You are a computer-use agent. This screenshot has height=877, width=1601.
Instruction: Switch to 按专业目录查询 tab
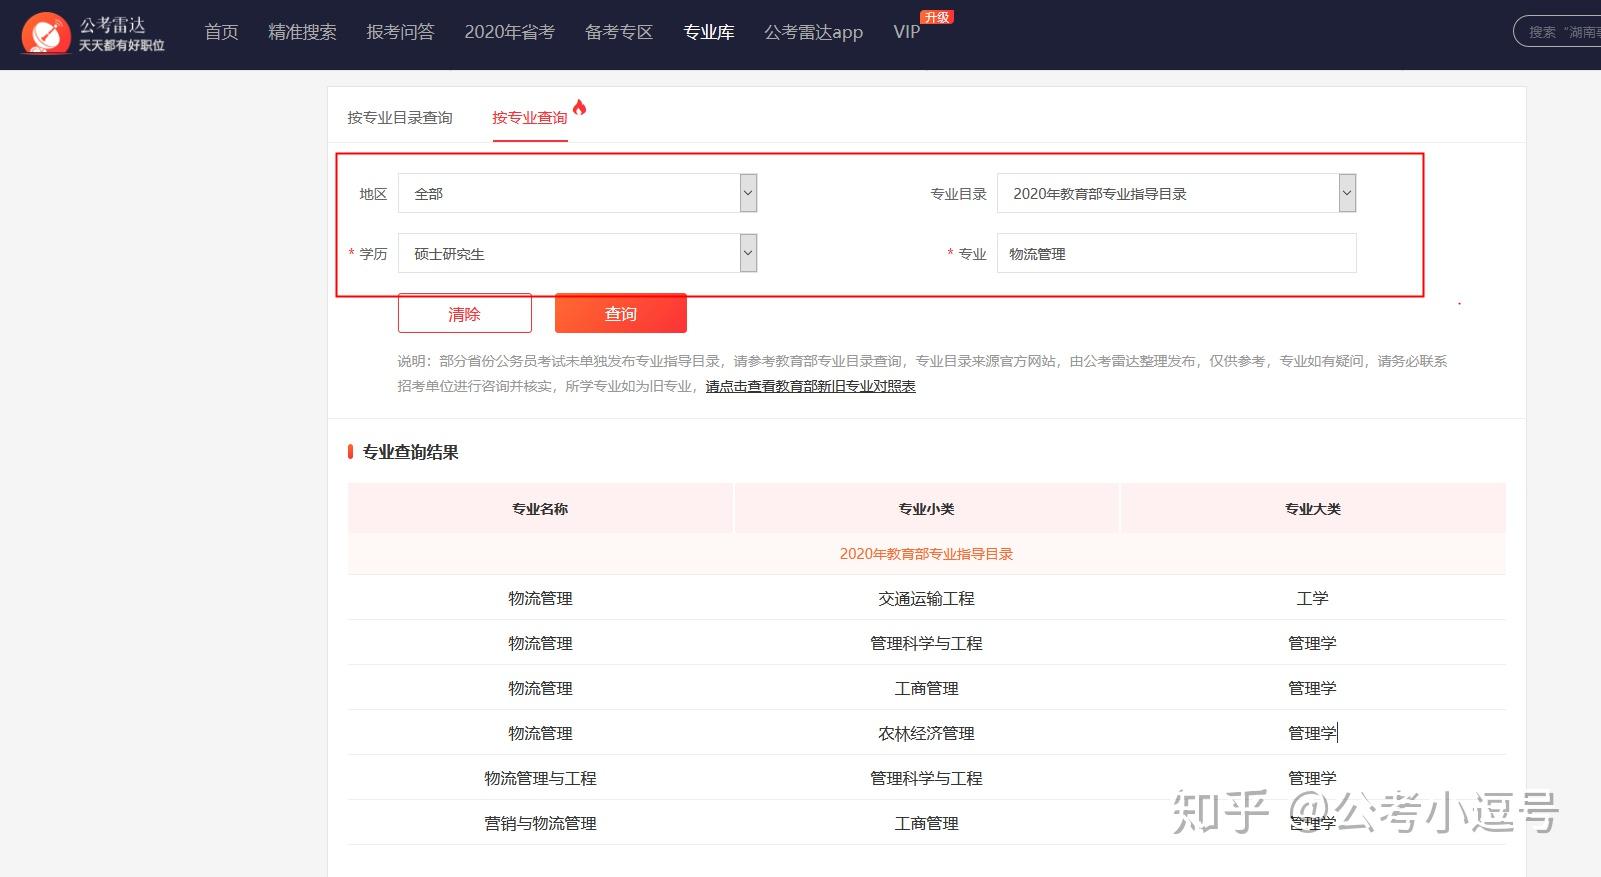[x=400, y=117]
